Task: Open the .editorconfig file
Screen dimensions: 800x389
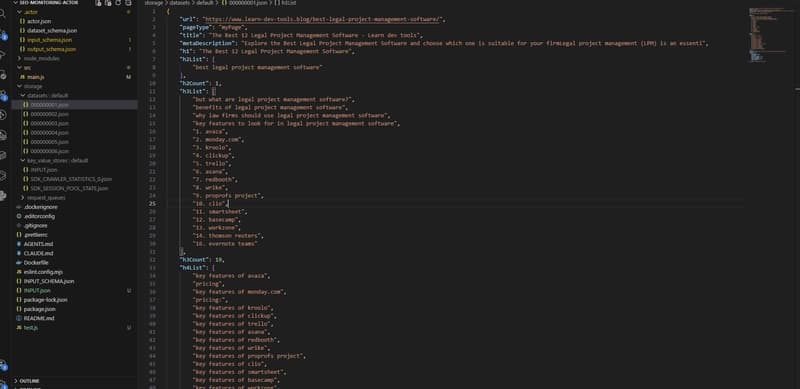Action: pyautogui.click(x=39, y=216)
